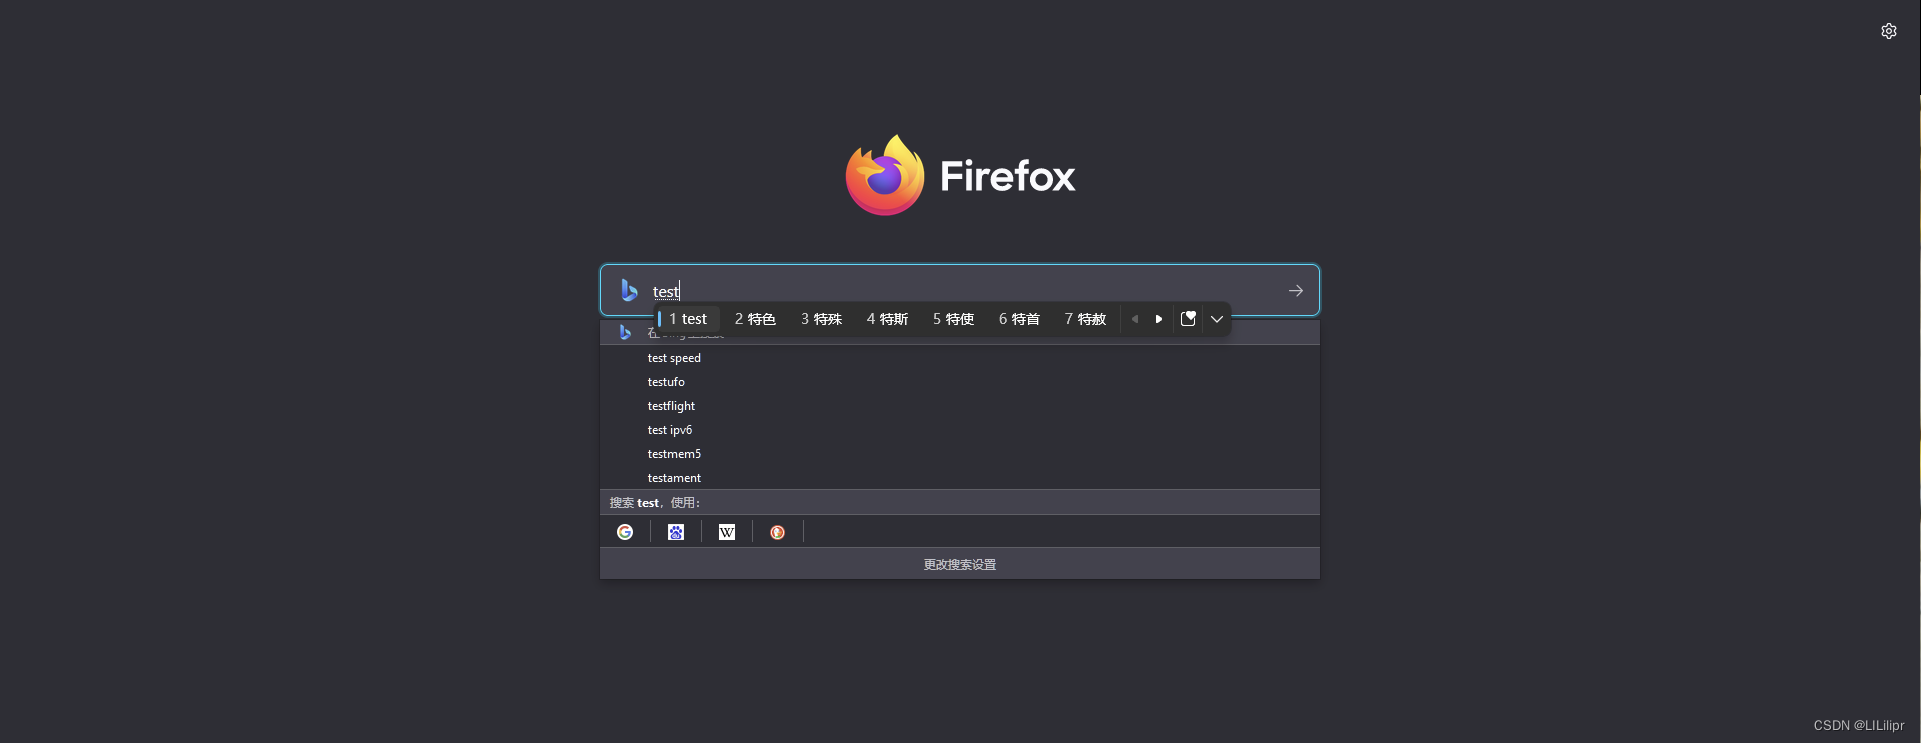Expand the IME candidate list chevron
The width and height of the screenshot is (1921, 743).
tap(1217, 319)
